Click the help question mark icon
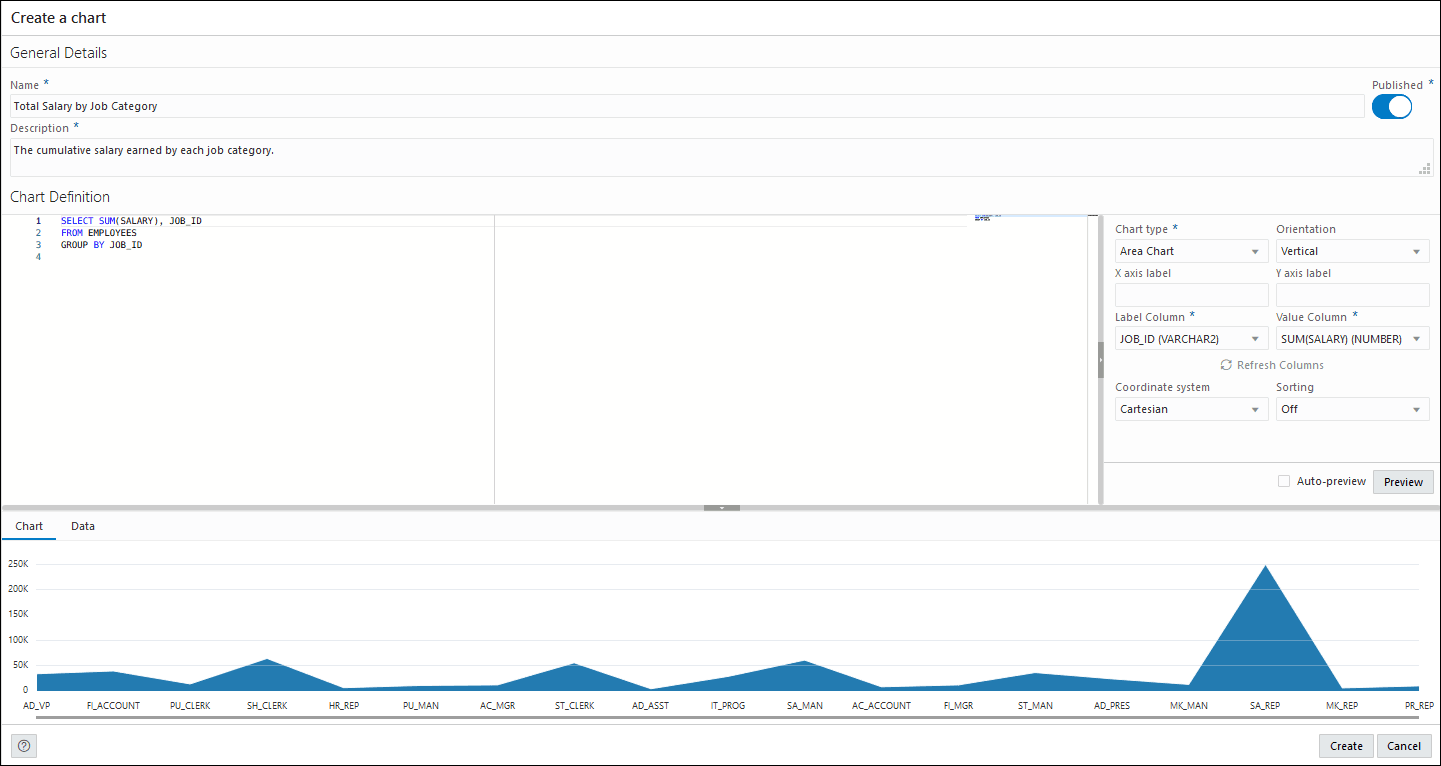The image size is (1441, 766). [23, 745]
